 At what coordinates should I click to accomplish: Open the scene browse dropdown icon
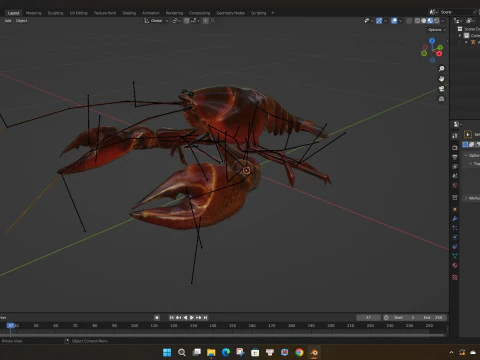[433, 12]
